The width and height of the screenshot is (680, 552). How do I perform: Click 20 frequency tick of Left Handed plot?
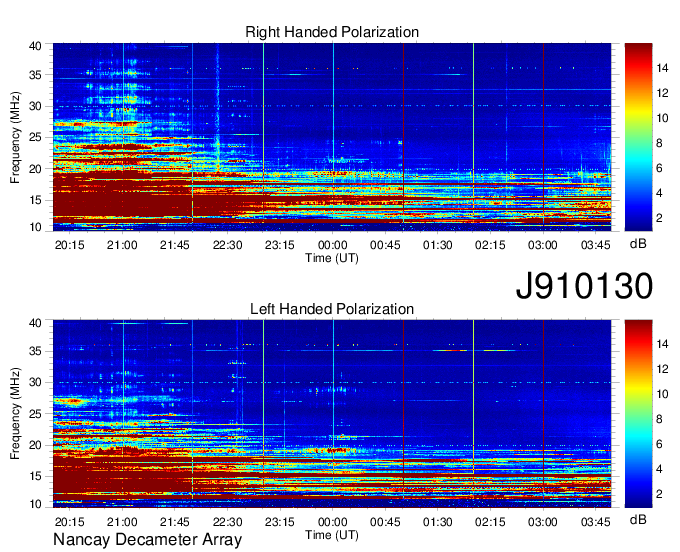[36, 445]
